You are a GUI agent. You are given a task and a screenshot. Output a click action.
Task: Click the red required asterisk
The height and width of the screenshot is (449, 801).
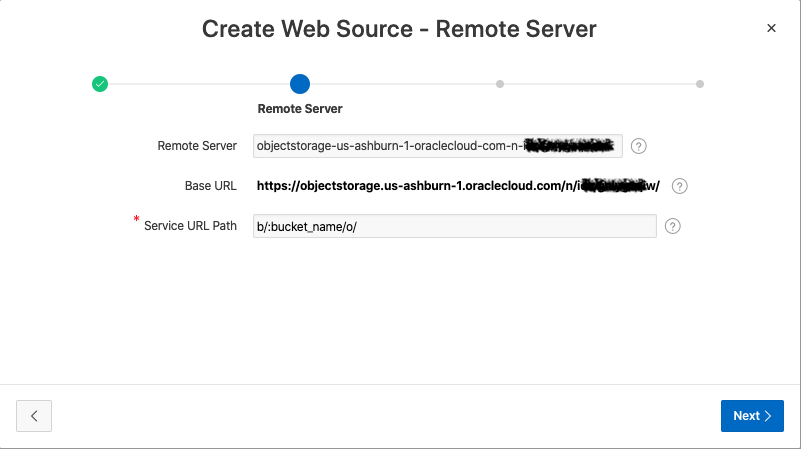[x=137, y=219]
